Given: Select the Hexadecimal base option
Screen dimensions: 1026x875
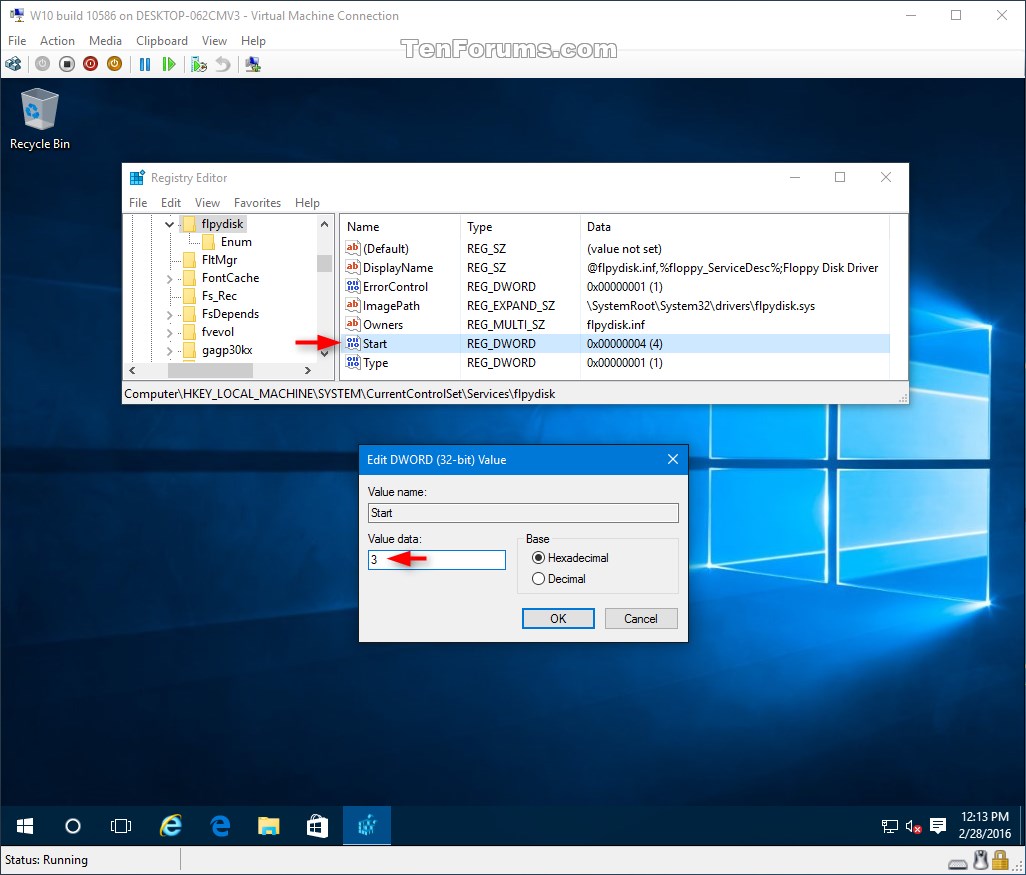Looking at the screenshot, I should click(x=538, y=558).
